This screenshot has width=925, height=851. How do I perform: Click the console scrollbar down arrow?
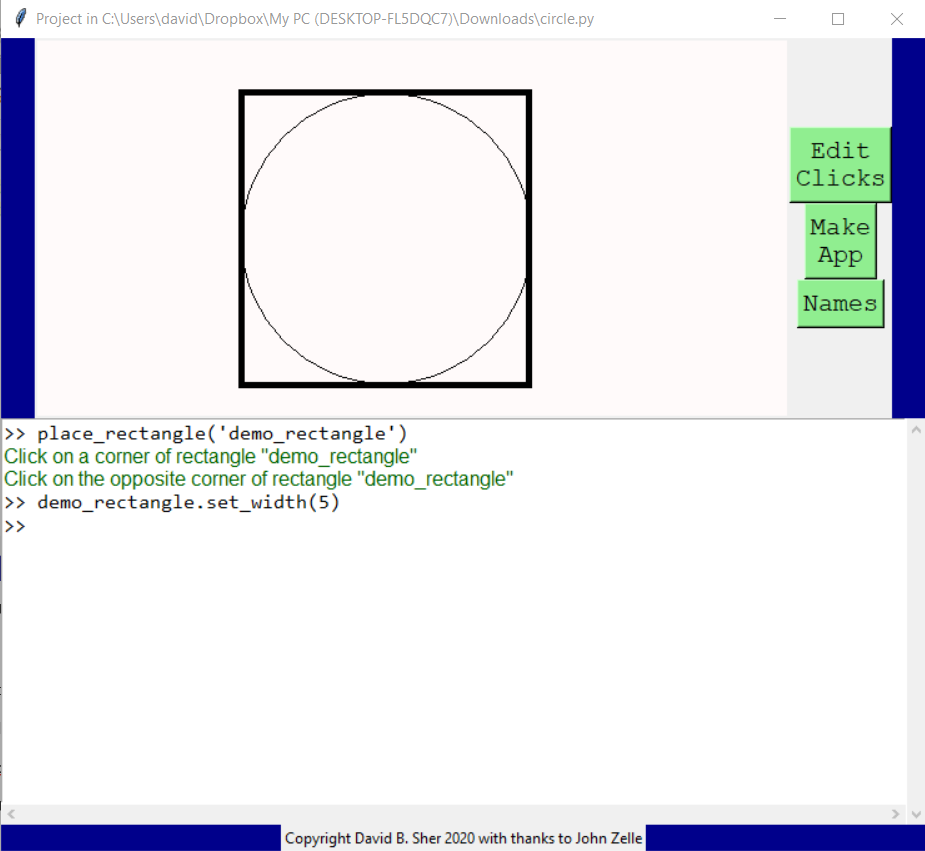[916, 814]
